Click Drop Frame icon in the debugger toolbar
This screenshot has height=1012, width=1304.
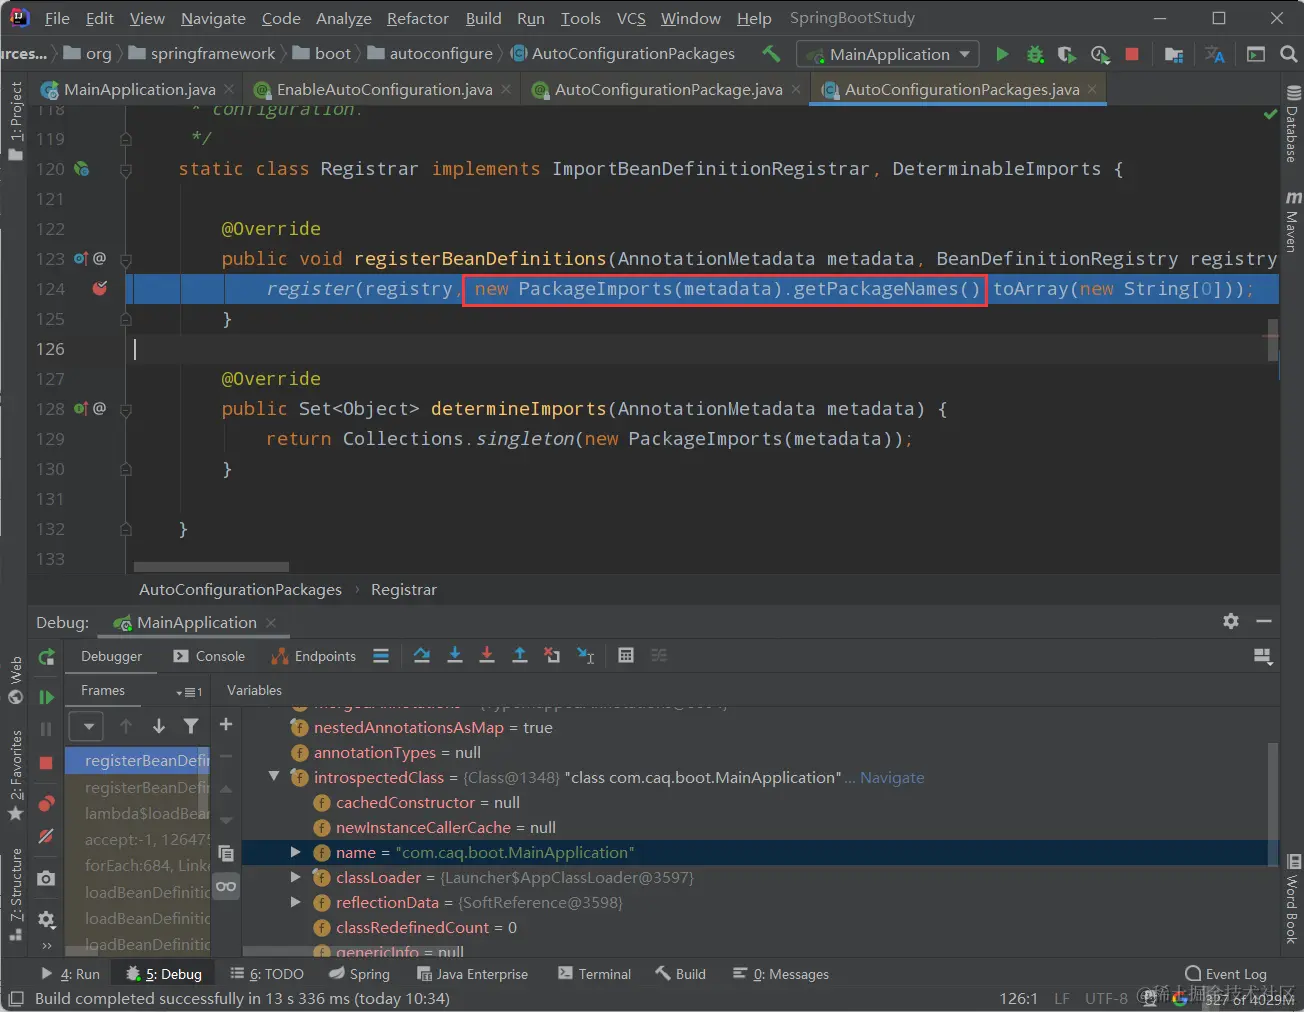click(x=552, y=656)
